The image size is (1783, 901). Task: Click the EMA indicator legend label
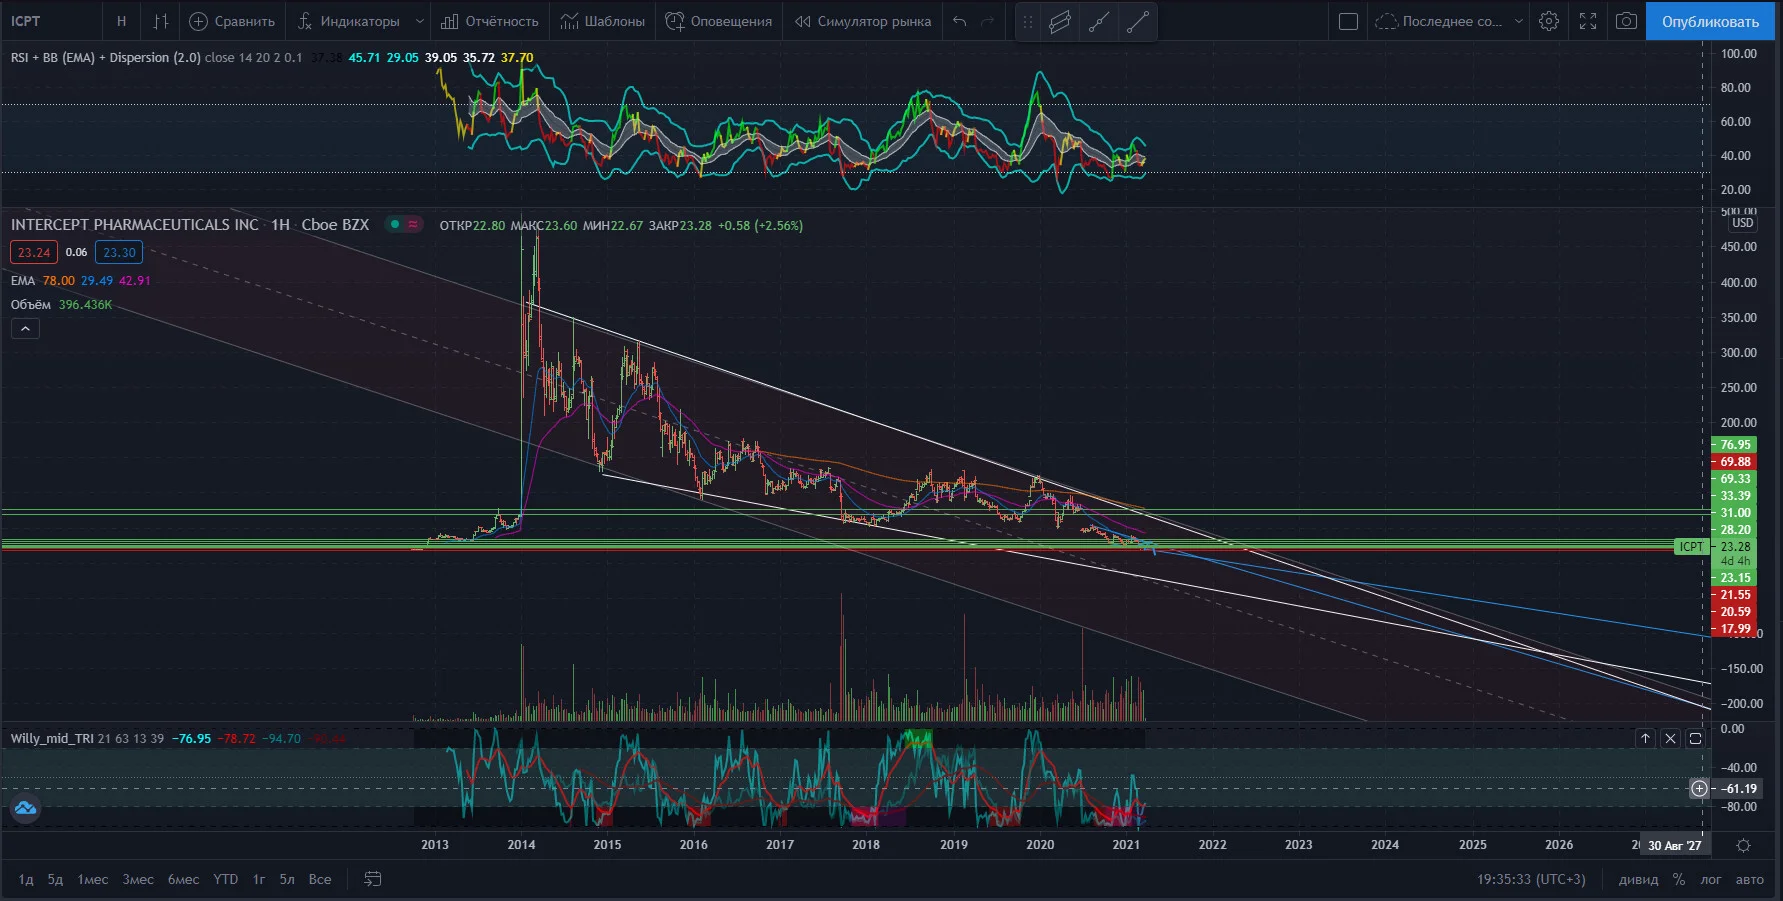(x=23, y=281)
